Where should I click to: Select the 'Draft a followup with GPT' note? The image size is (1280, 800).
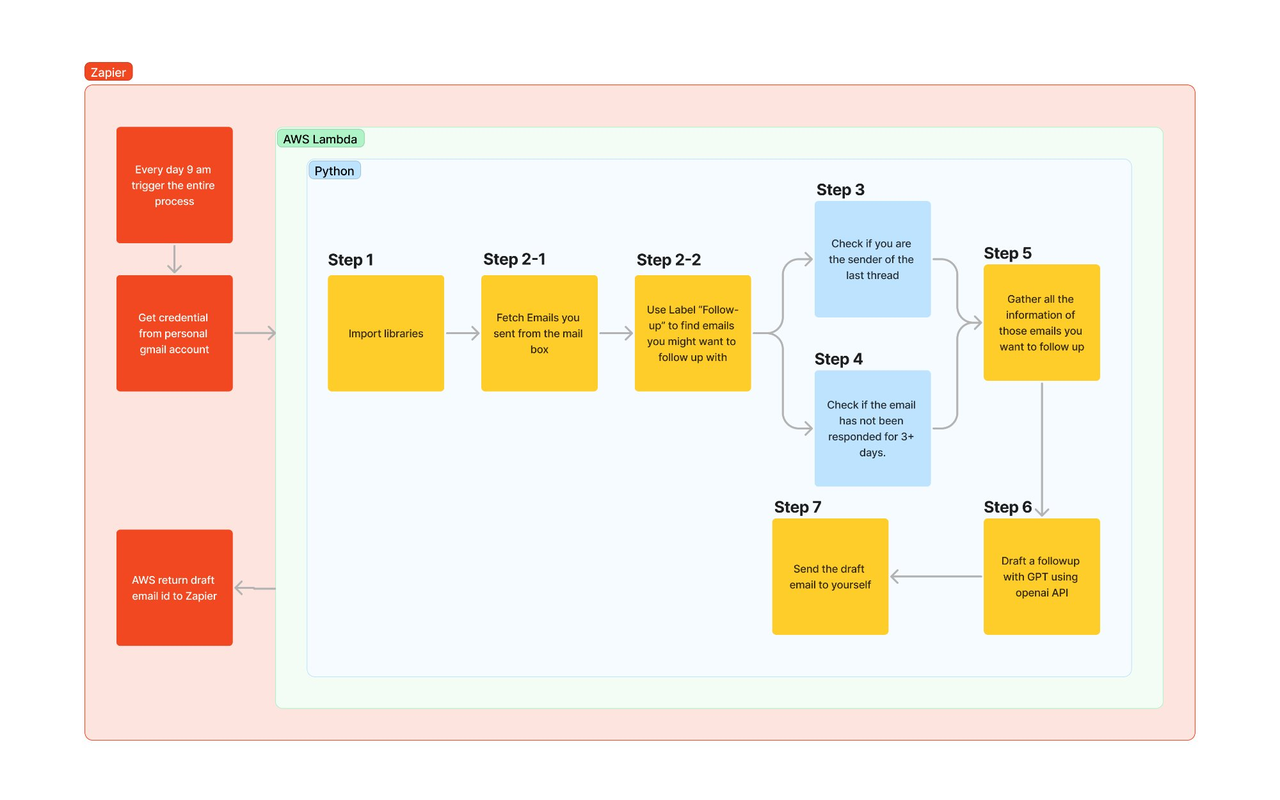click(x=1041, y=576)
